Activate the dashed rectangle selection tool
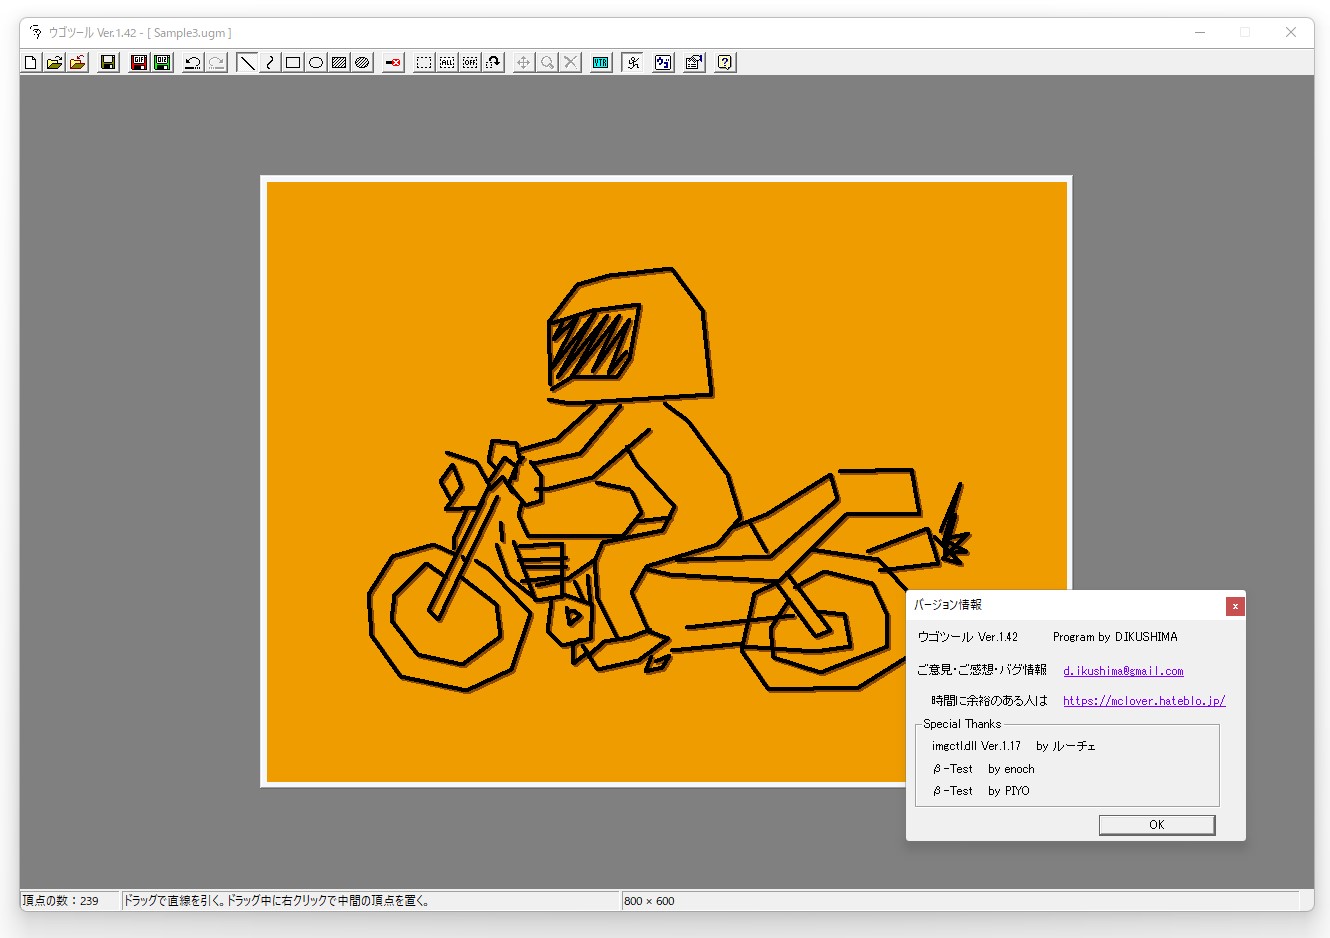 [x=424, y=62]
